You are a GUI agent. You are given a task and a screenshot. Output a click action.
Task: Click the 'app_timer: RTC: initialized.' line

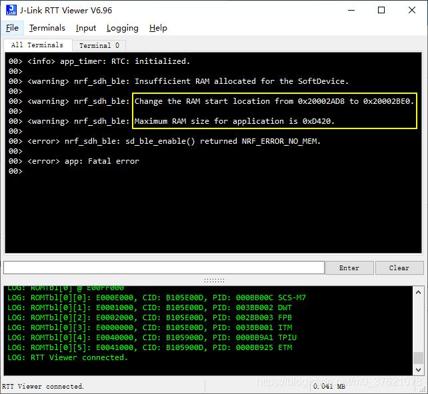99,61
